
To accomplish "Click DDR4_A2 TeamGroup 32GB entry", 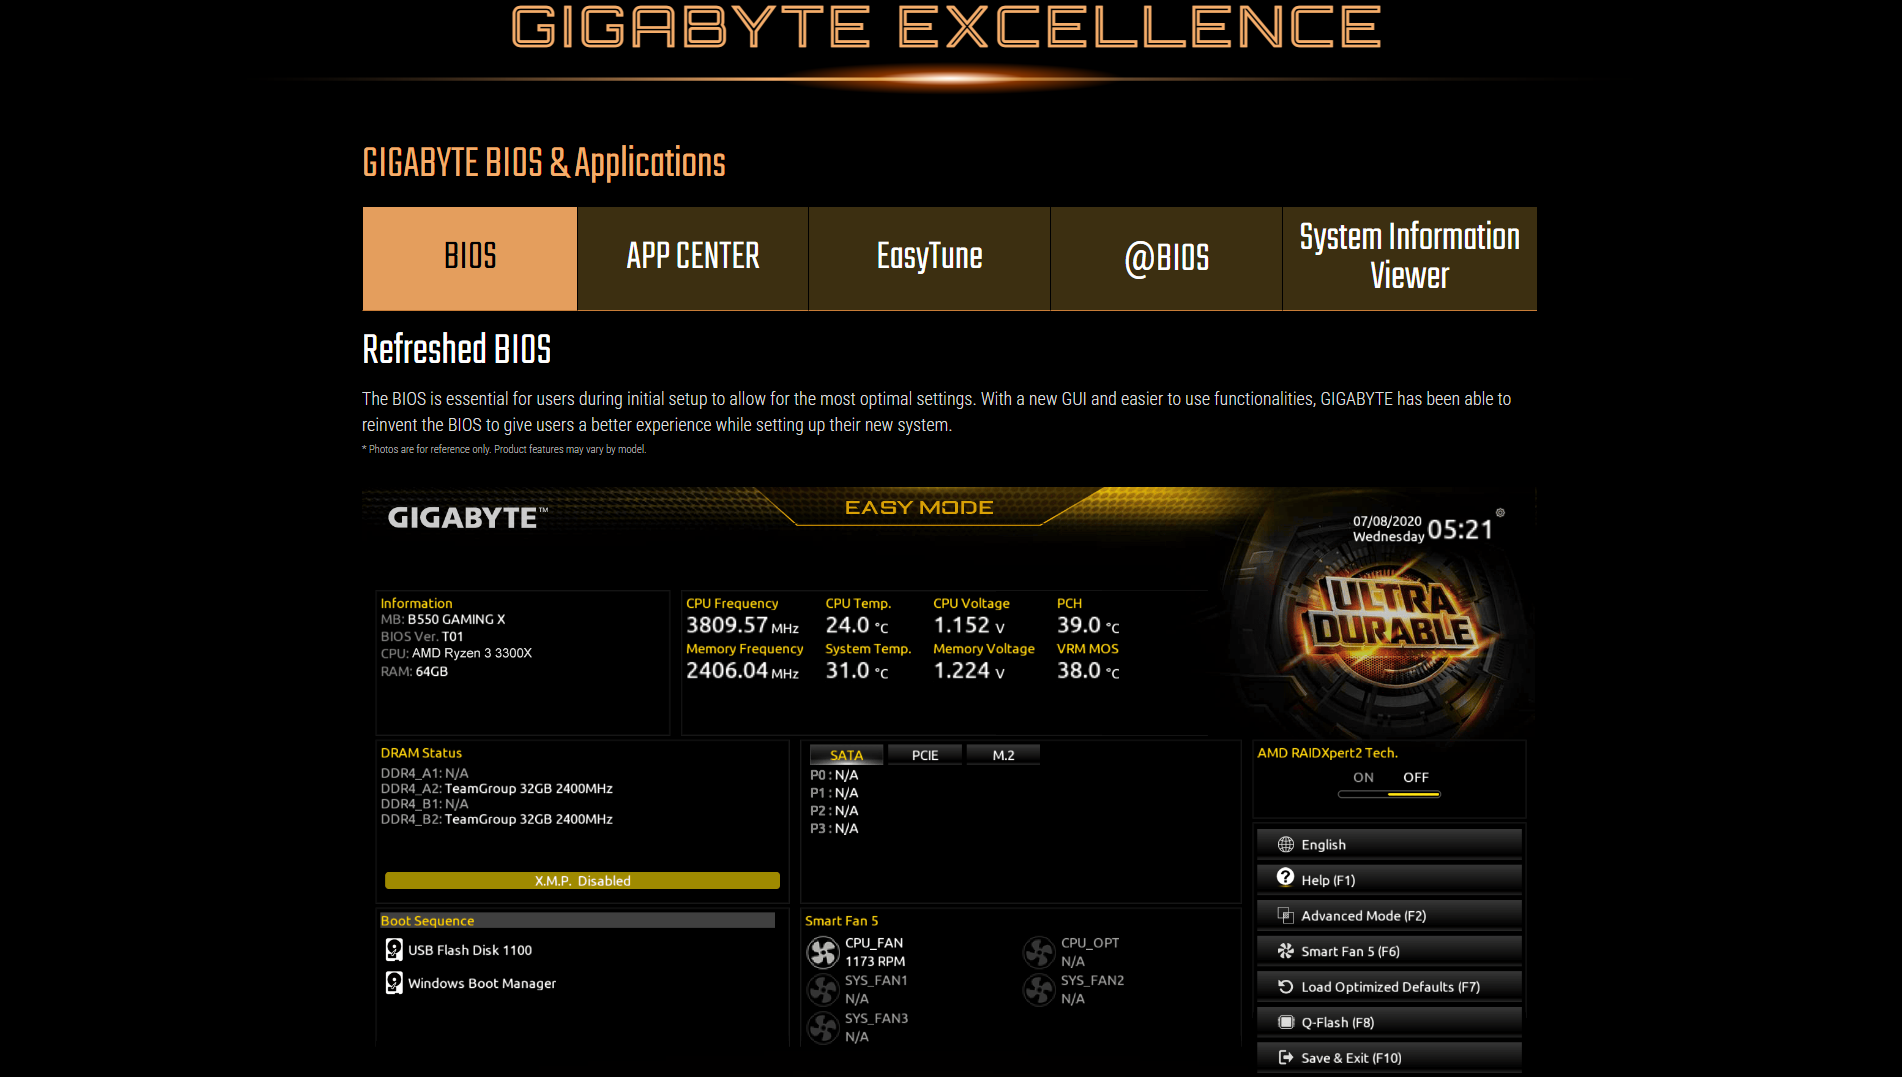I will [x=497, y=788].
